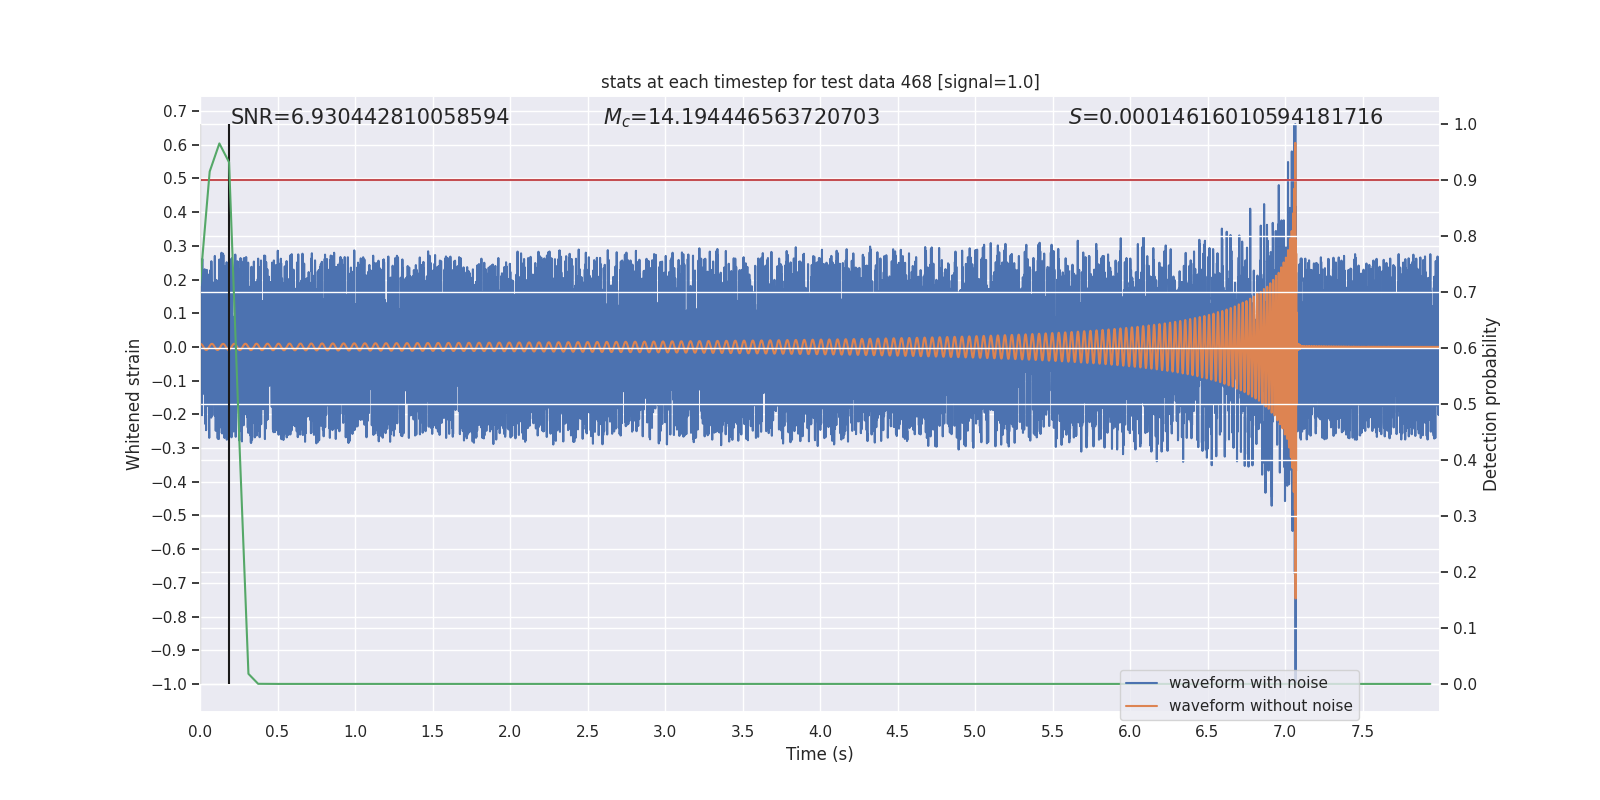Click the 'Detection probability' axis label
The width and height of the screenshot is (1600, 800).
click(1491, 404)
